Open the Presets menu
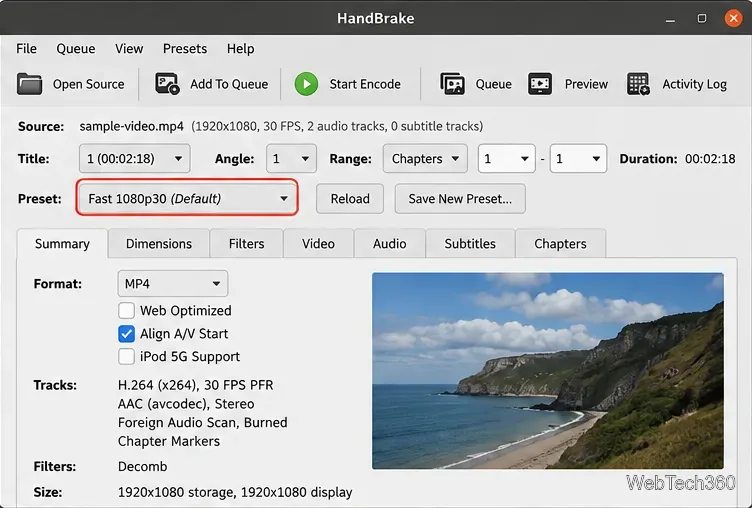 [x=185, y=48]
